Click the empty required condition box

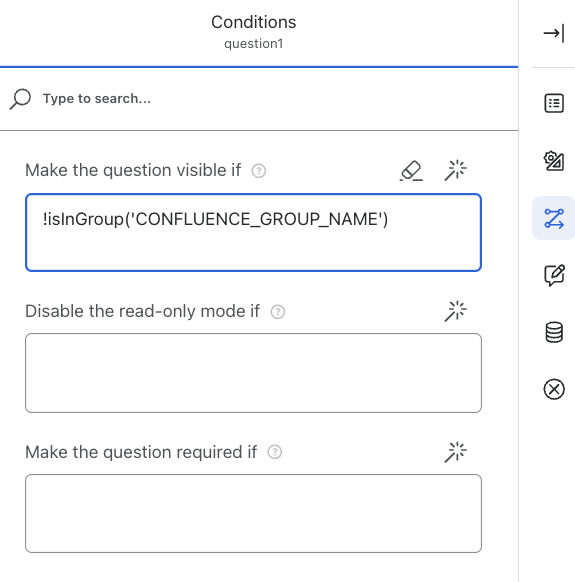[x=254, y=513]
